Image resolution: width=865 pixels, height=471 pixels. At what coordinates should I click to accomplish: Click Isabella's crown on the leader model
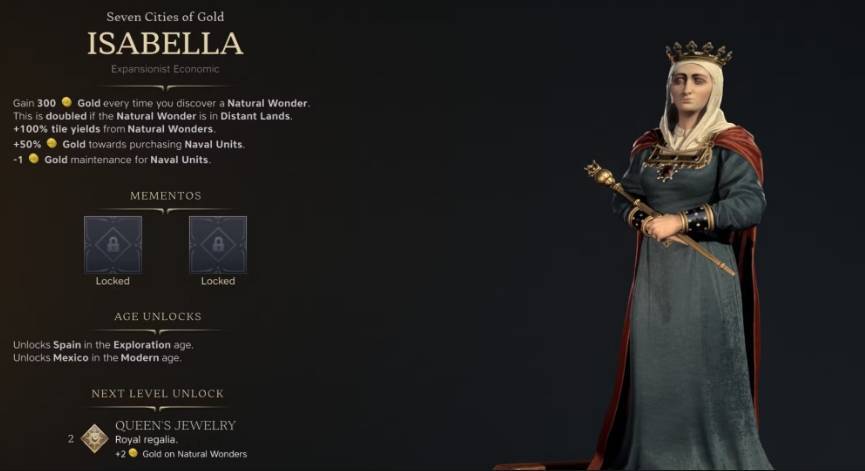698,53
